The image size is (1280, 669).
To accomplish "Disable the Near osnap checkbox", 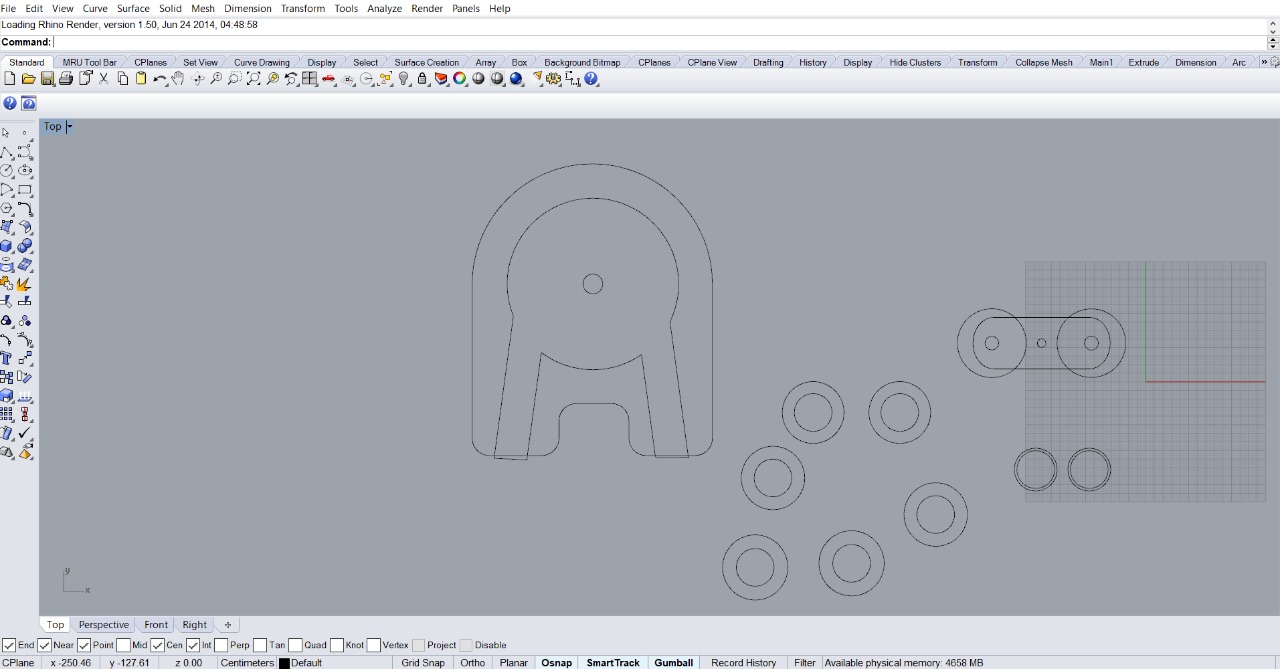I will 44,645.
